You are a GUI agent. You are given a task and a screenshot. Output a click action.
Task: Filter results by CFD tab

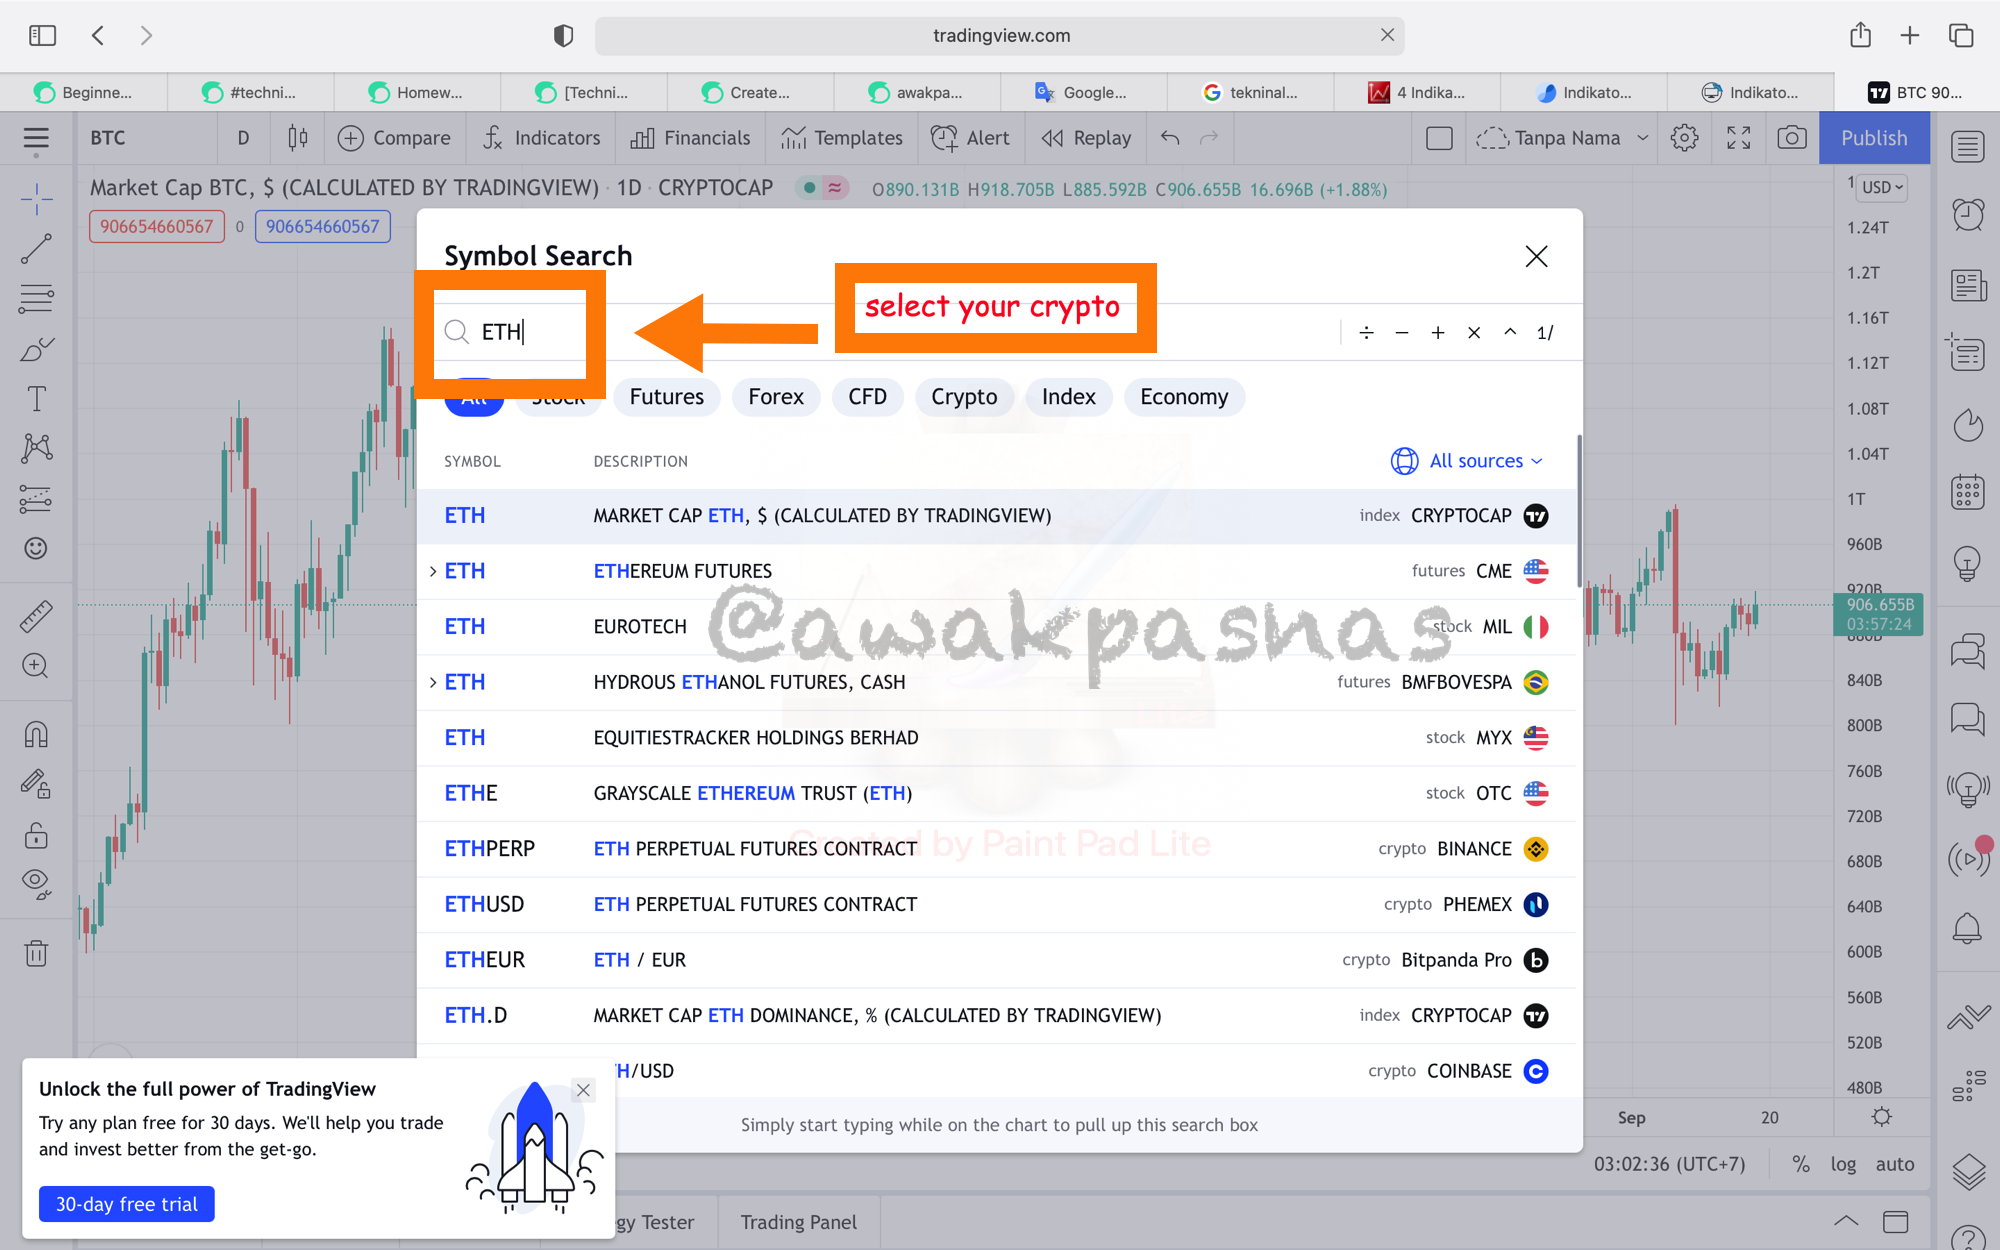pyautogui.click(x=867, y=397)
